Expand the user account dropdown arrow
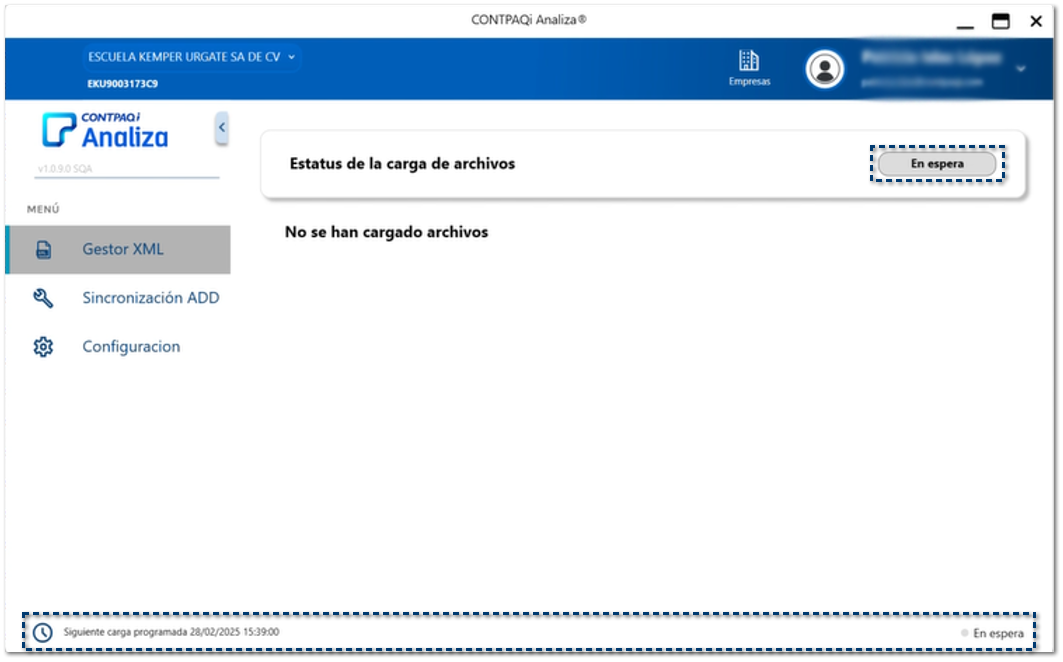The image size is (1063, 662). (x=1020, y=69)
